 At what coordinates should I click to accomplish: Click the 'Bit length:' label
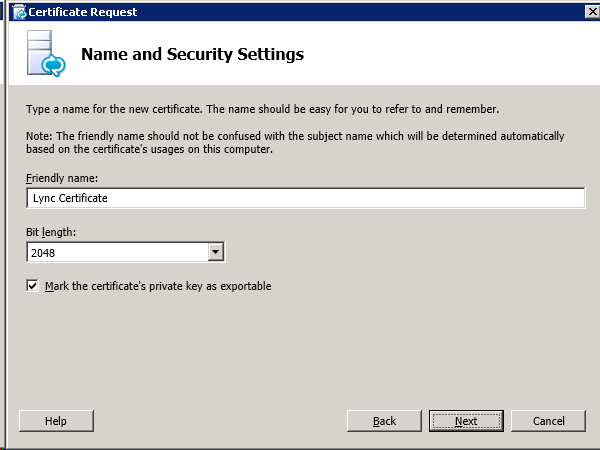pos(51,232)
